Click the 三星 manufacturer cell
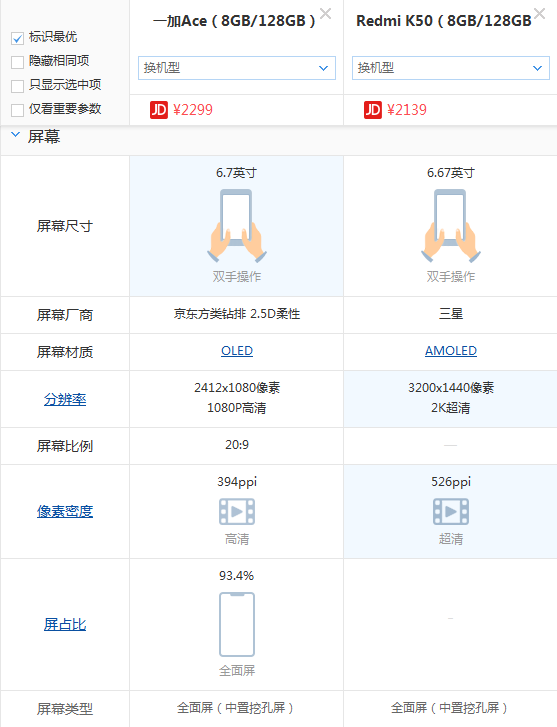This screenshot has width=557, height=727. coord(451,314)
